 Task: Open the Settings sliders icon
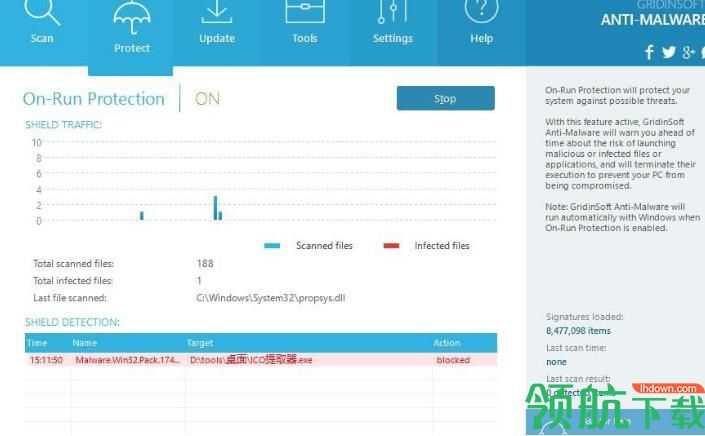(x=393, y=12)
